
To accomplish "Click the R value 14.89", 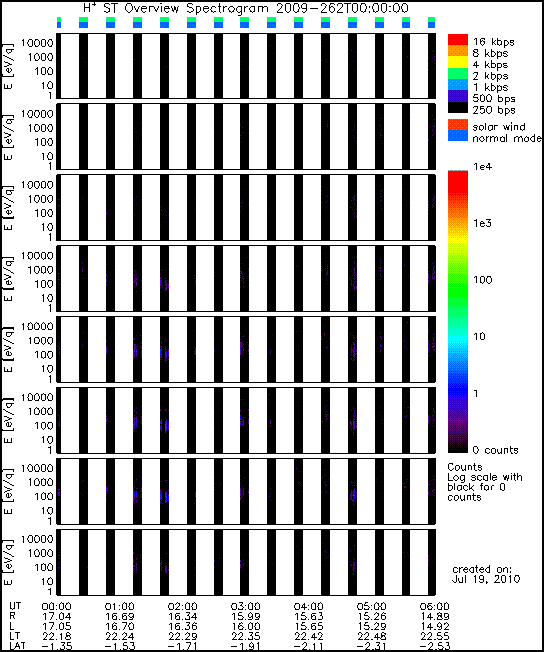I will (x=435, y=617).
